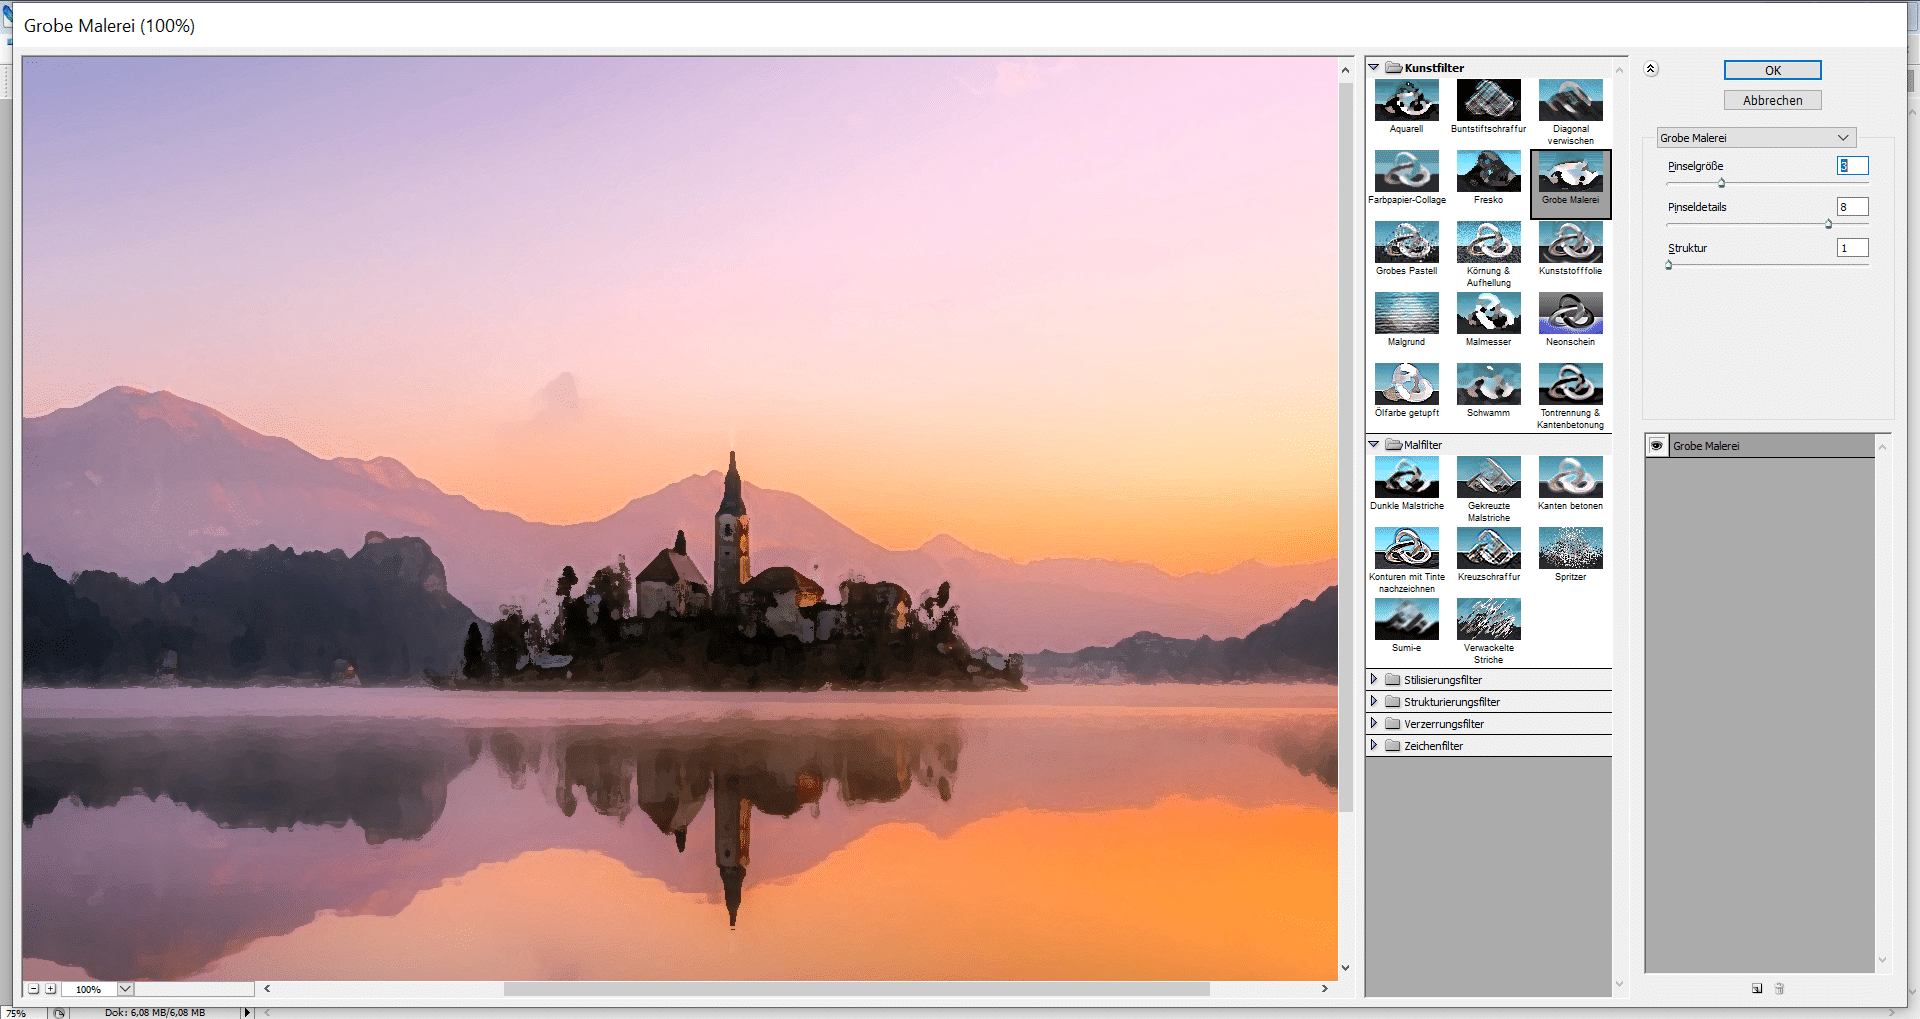
Task: Click the Struktur value input field
Action: pyautogui.click(x=1852, y=248)
